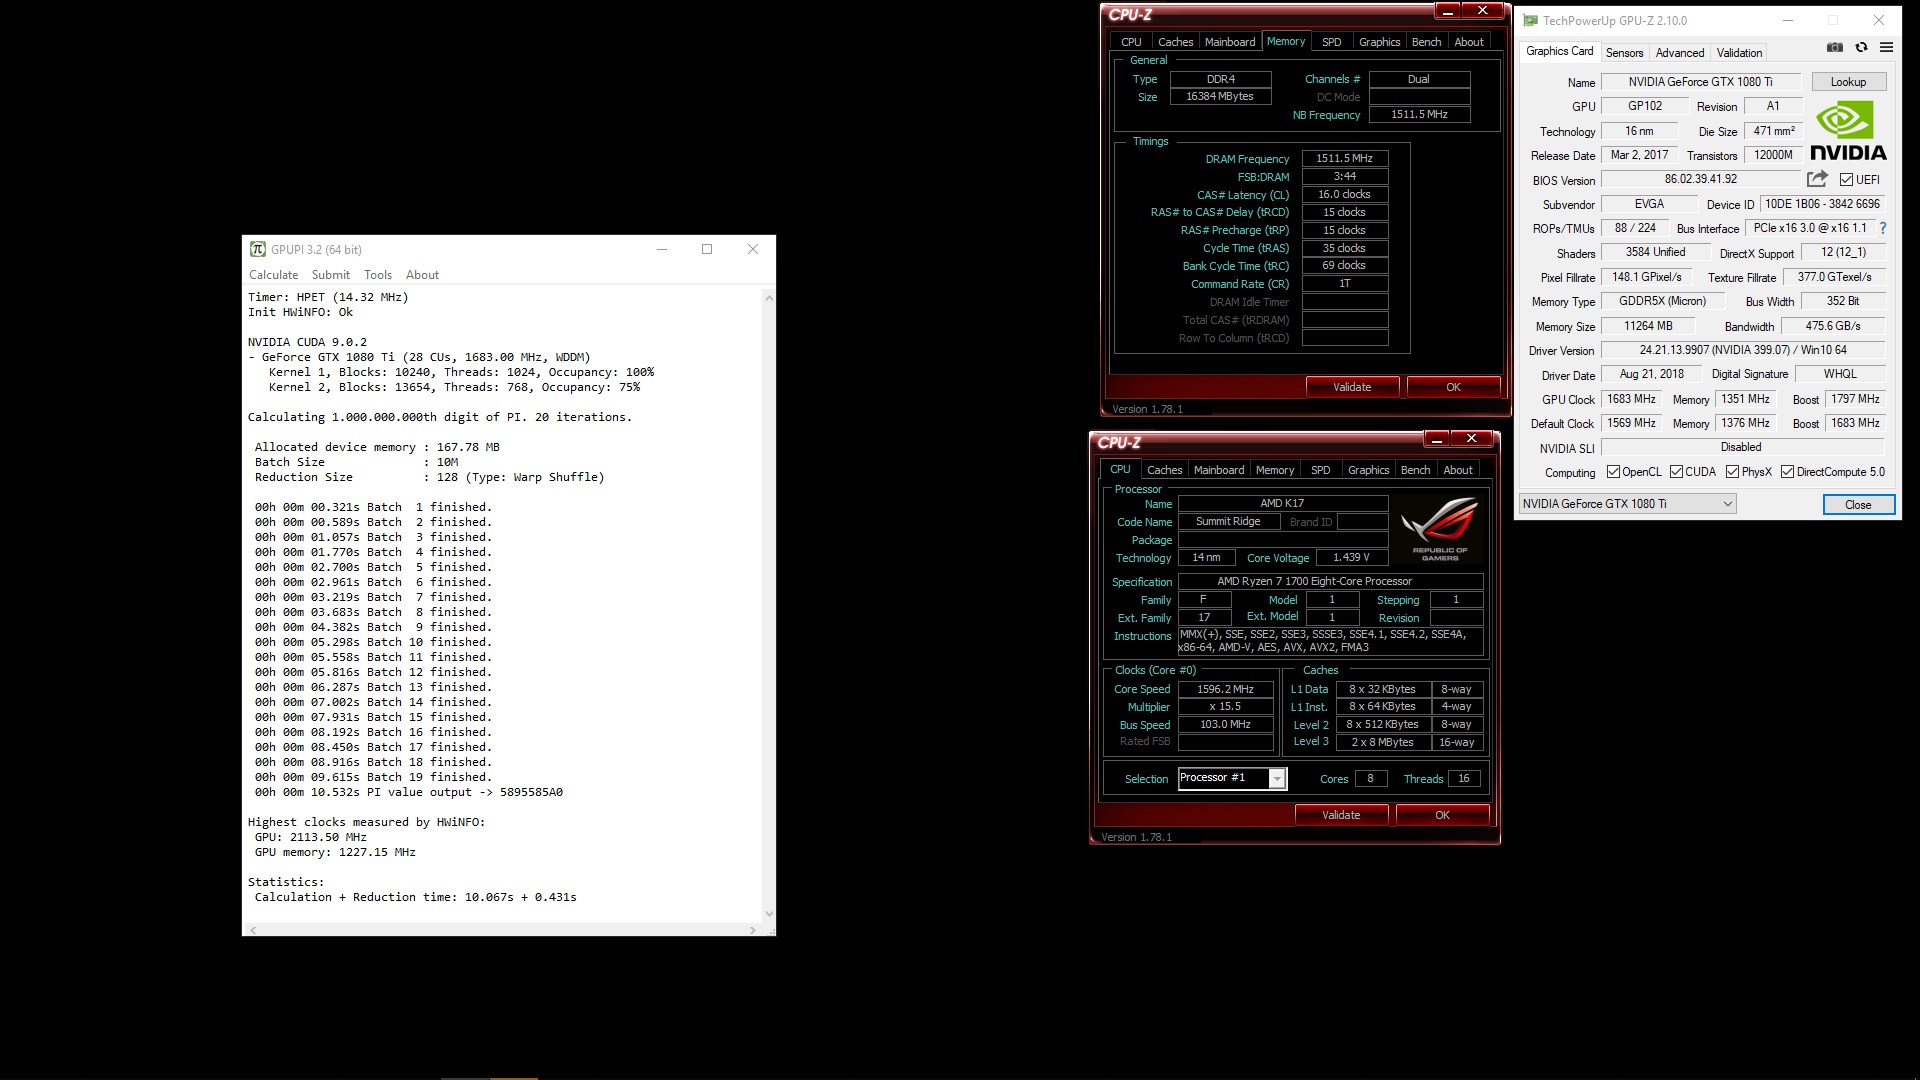The image size is (1920, 1080).
Task: Open GPUPI About menu
Action: (x=422, y=275)
